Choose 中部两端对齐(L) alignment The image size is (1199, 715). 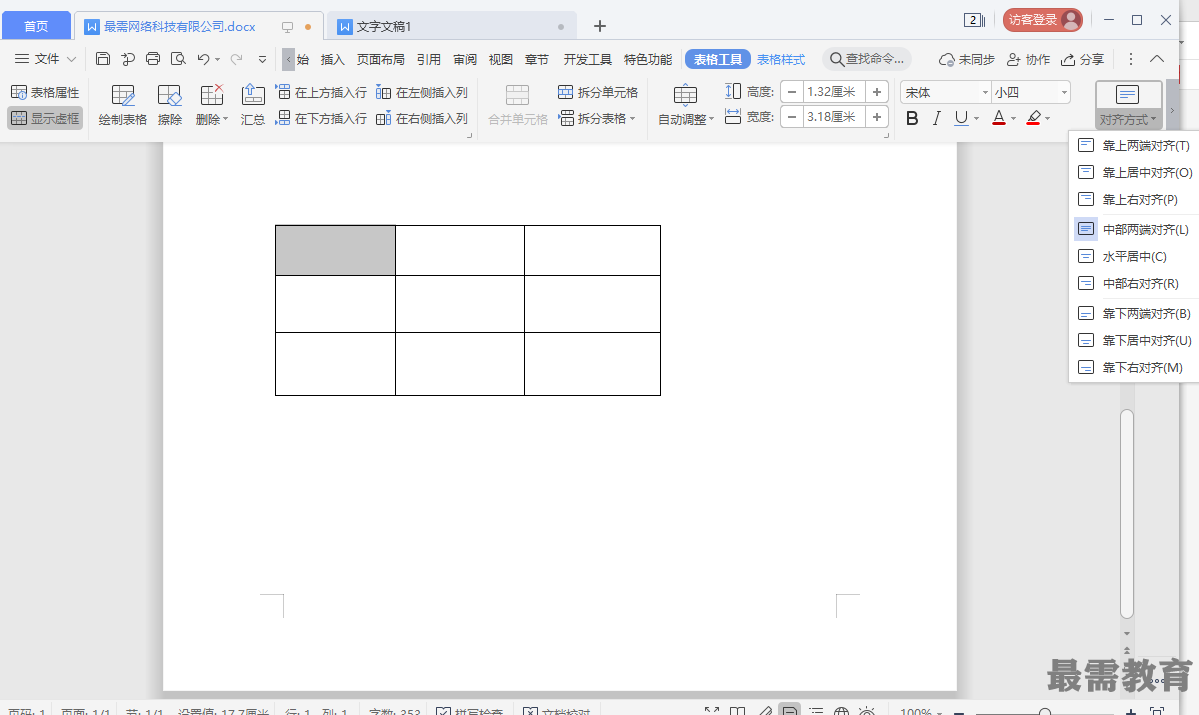coord(1134,229)
